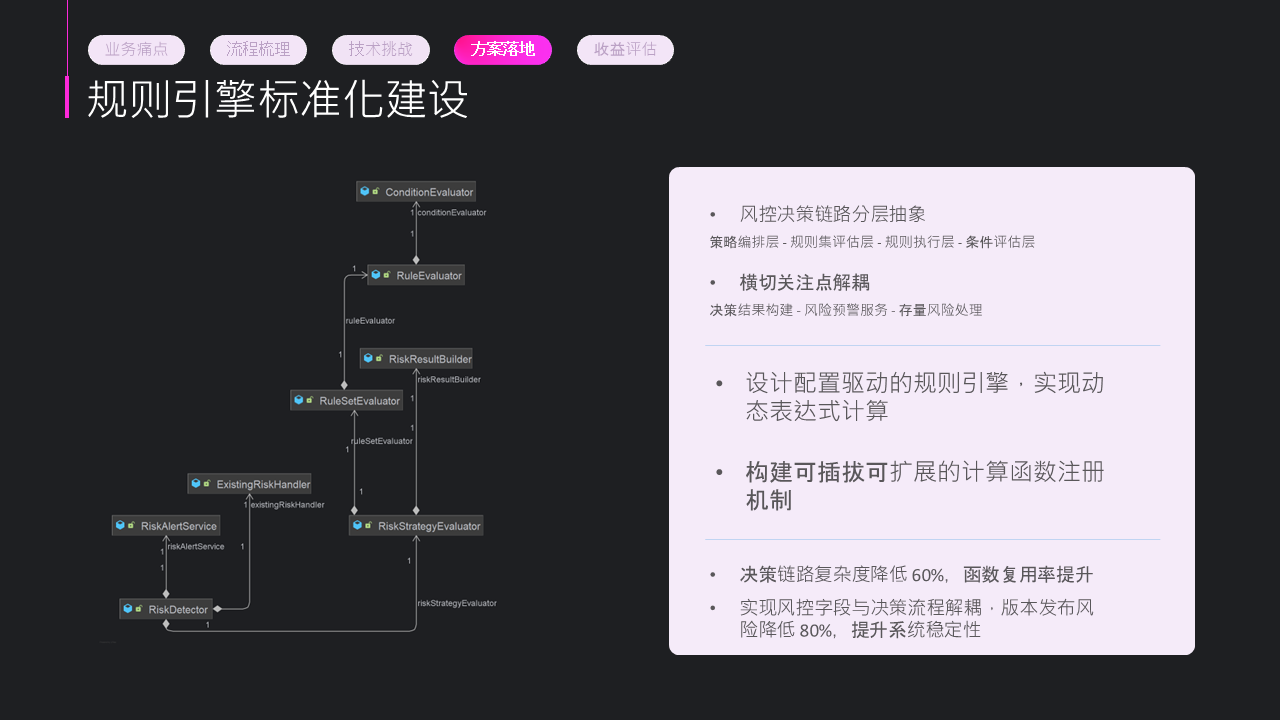
Task: Select the ConditionEvaluator node label
Action: tap(429, 192)
